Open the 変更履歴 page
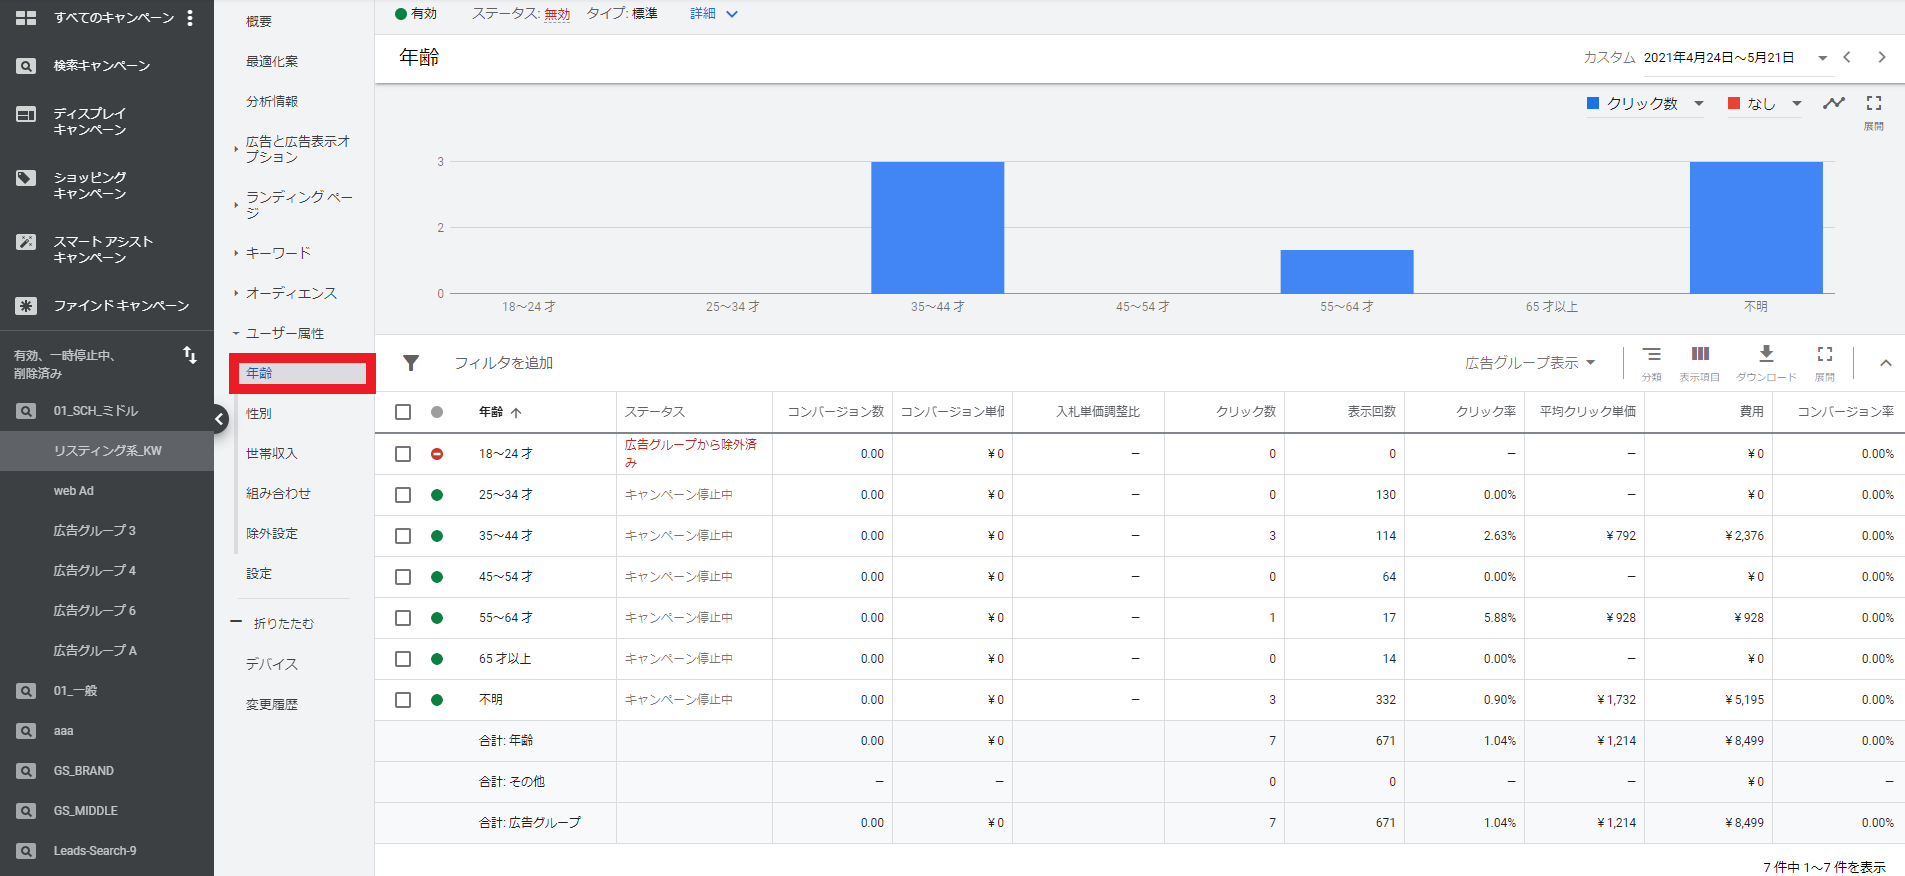Viewport: 1905px width, 876px height. click(x=272, y=704)
